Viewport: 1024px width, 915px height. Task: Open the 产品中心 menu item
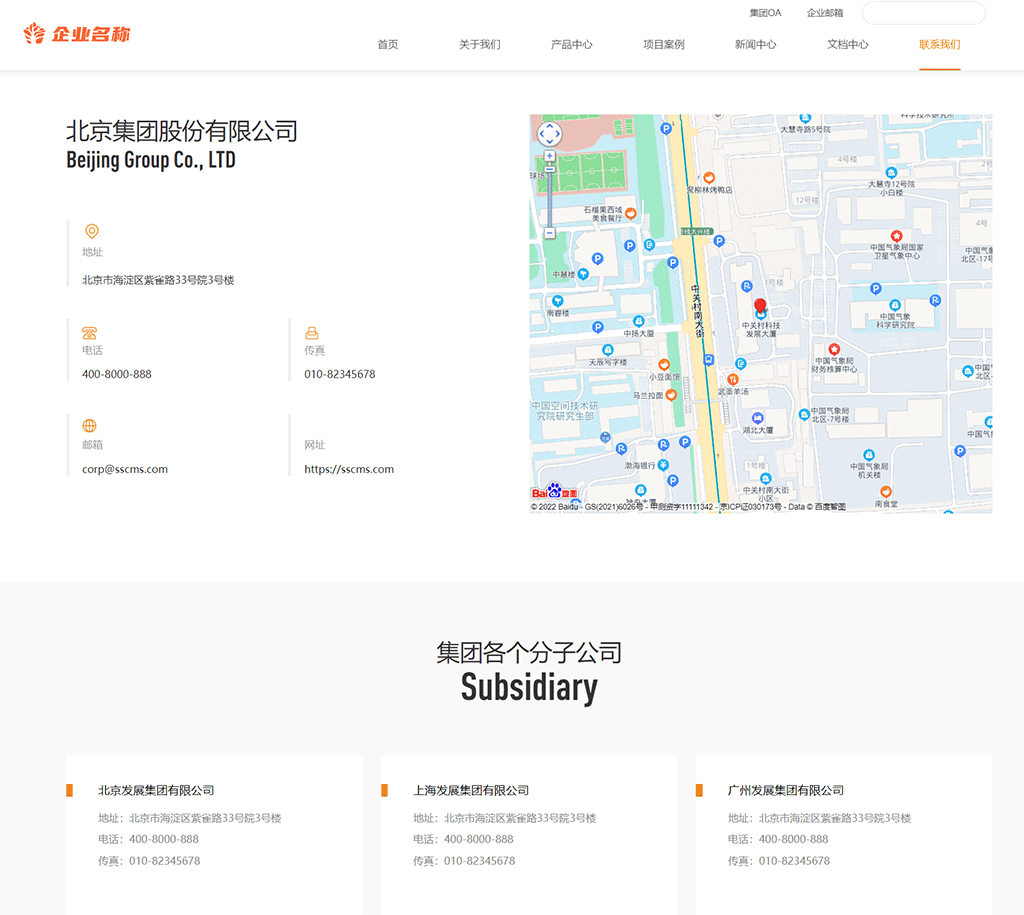pos(572,45)
